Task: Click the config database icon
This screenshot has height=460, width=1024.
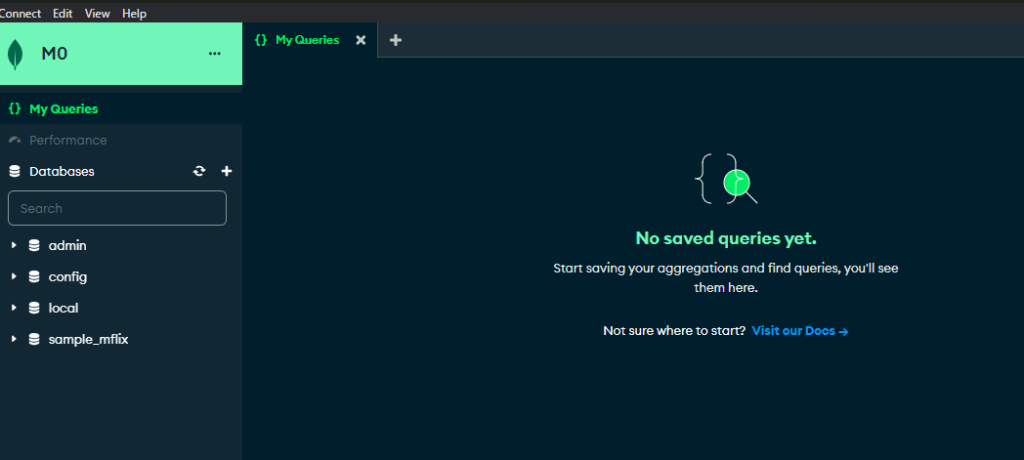Action: coord(34,277)
